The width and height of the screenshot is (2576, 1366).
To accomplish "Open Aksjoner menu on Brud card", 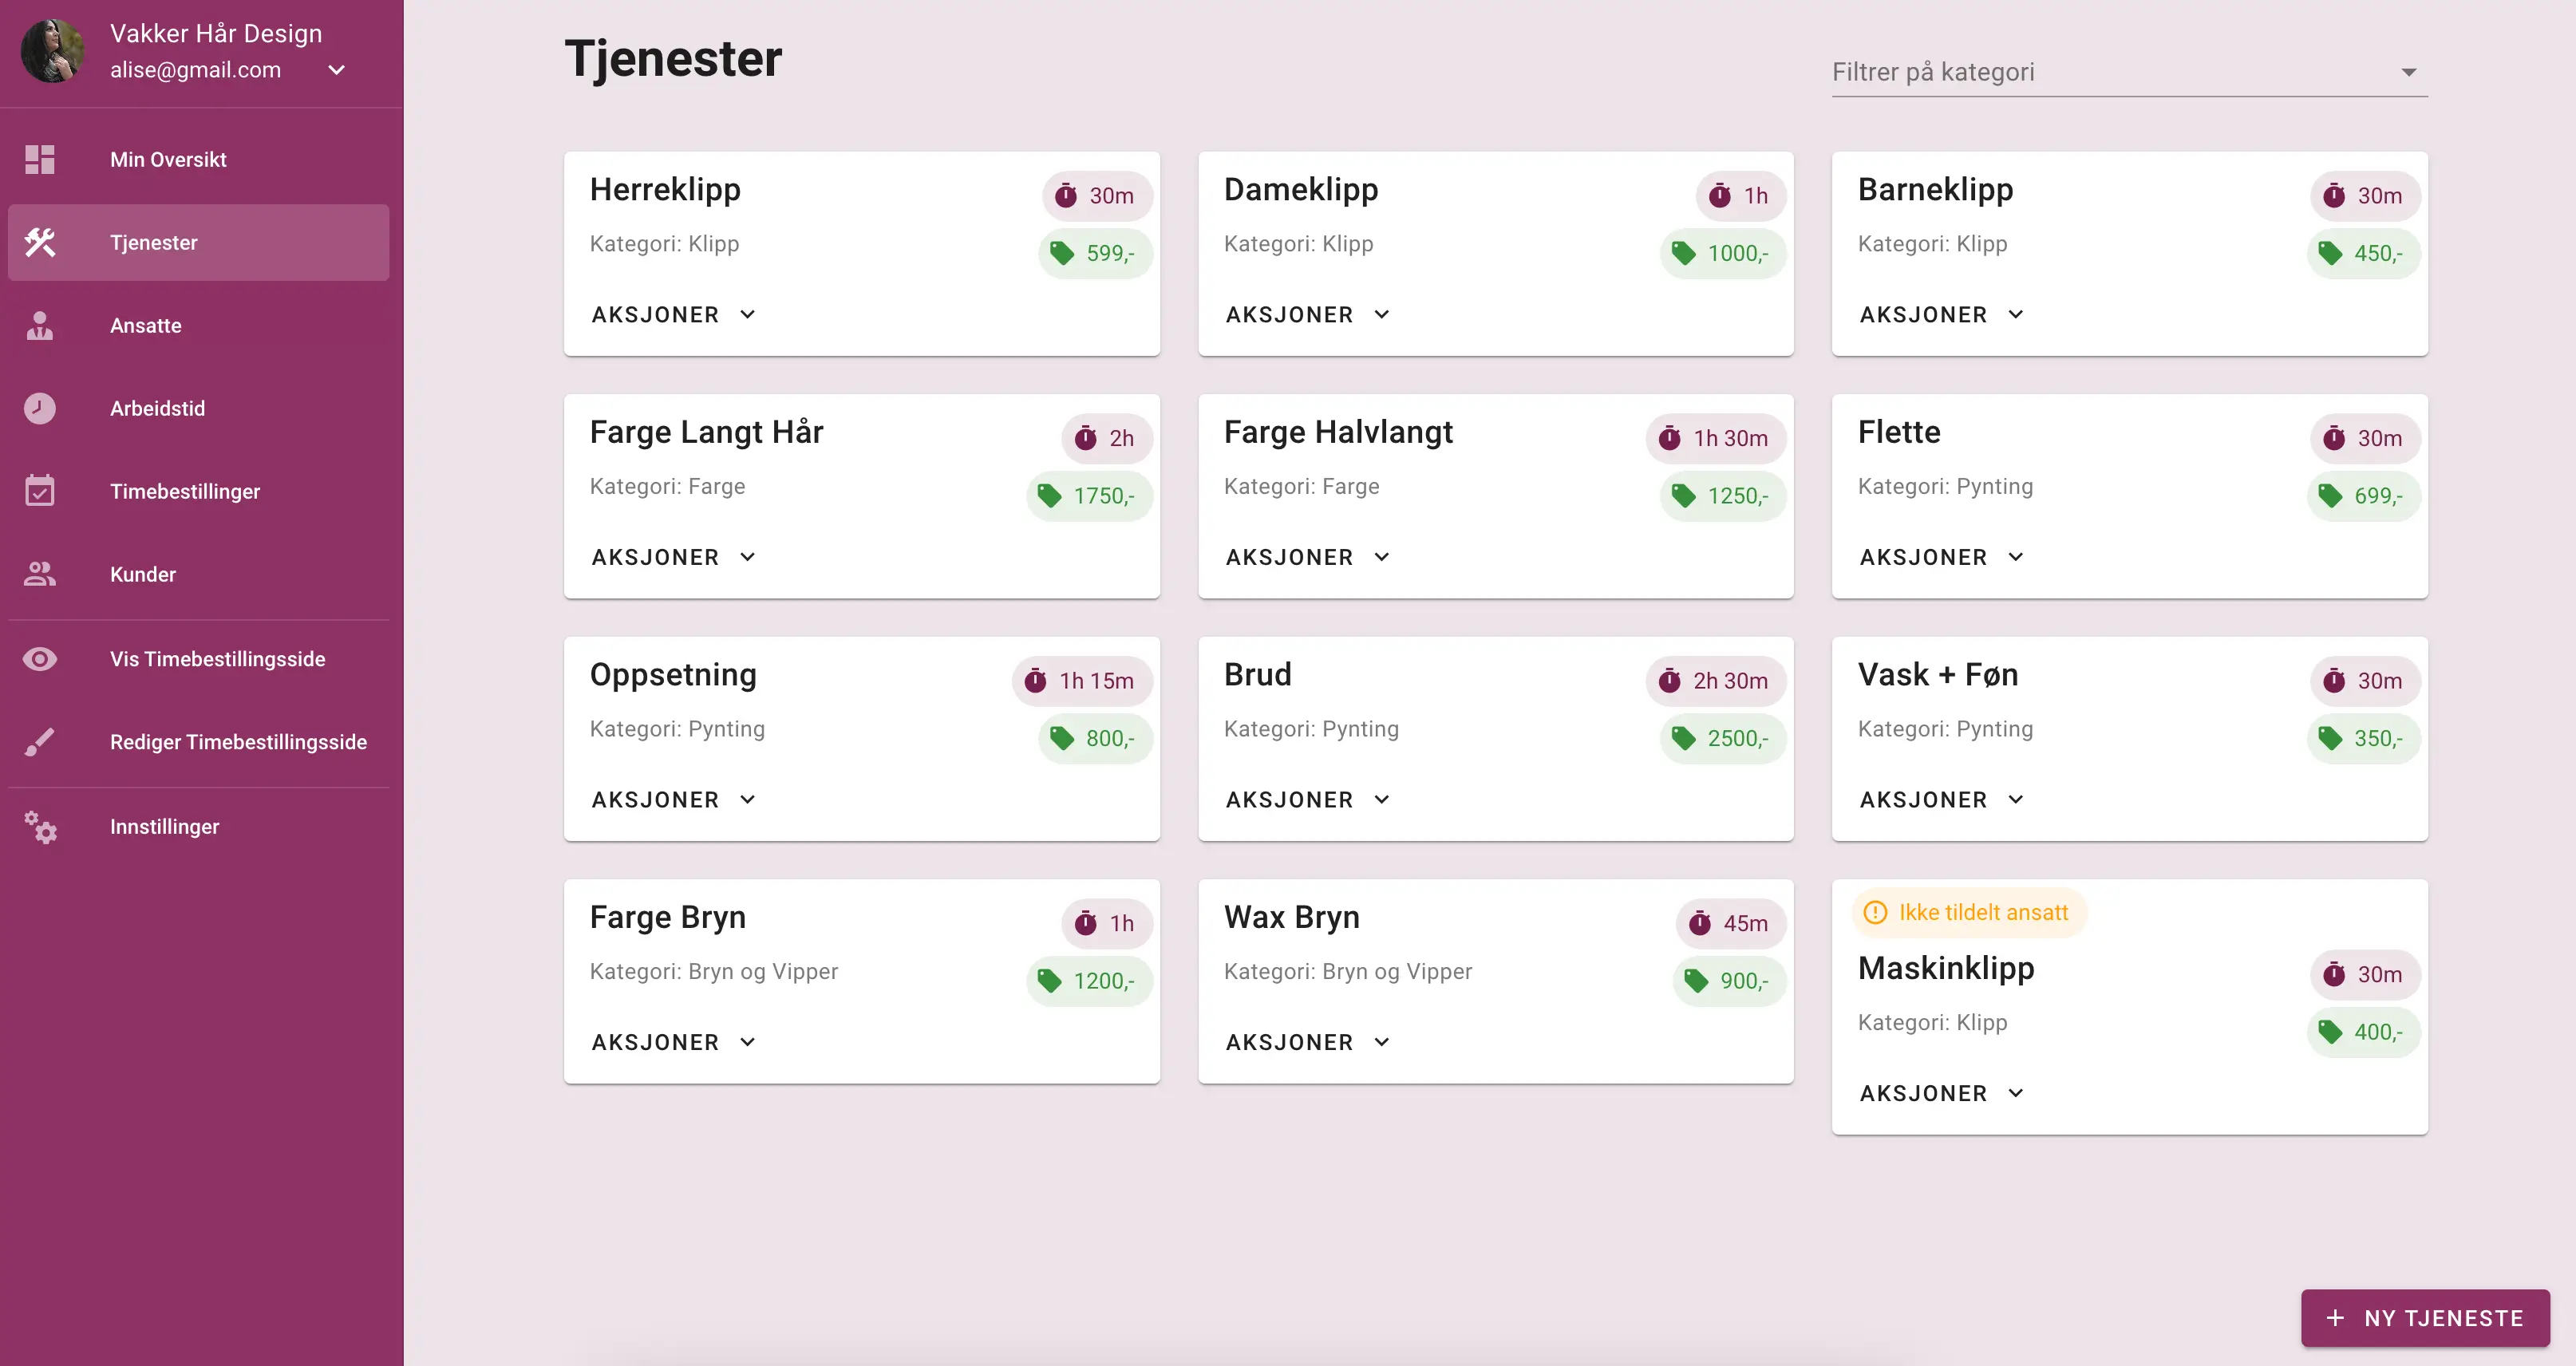I will pyautogui.click(x=1307, y=800).
